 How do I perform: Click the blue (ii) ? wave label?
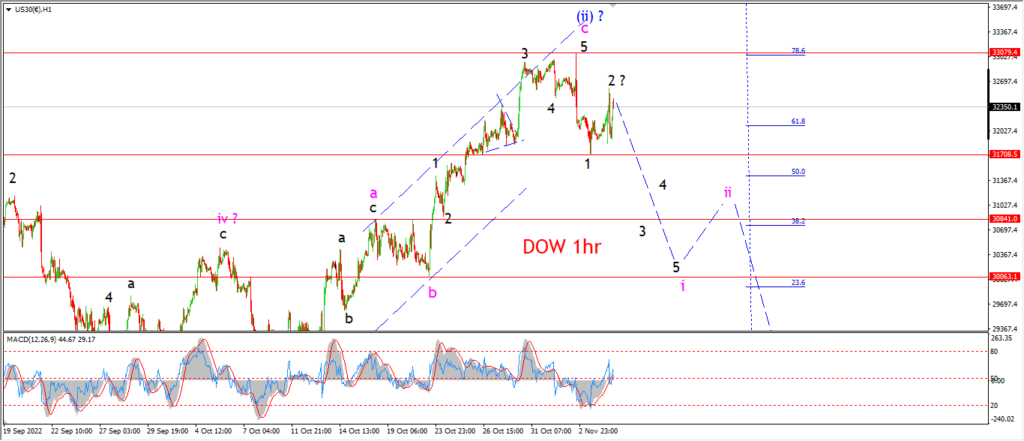pyautogui.click(x=589, y=16)
